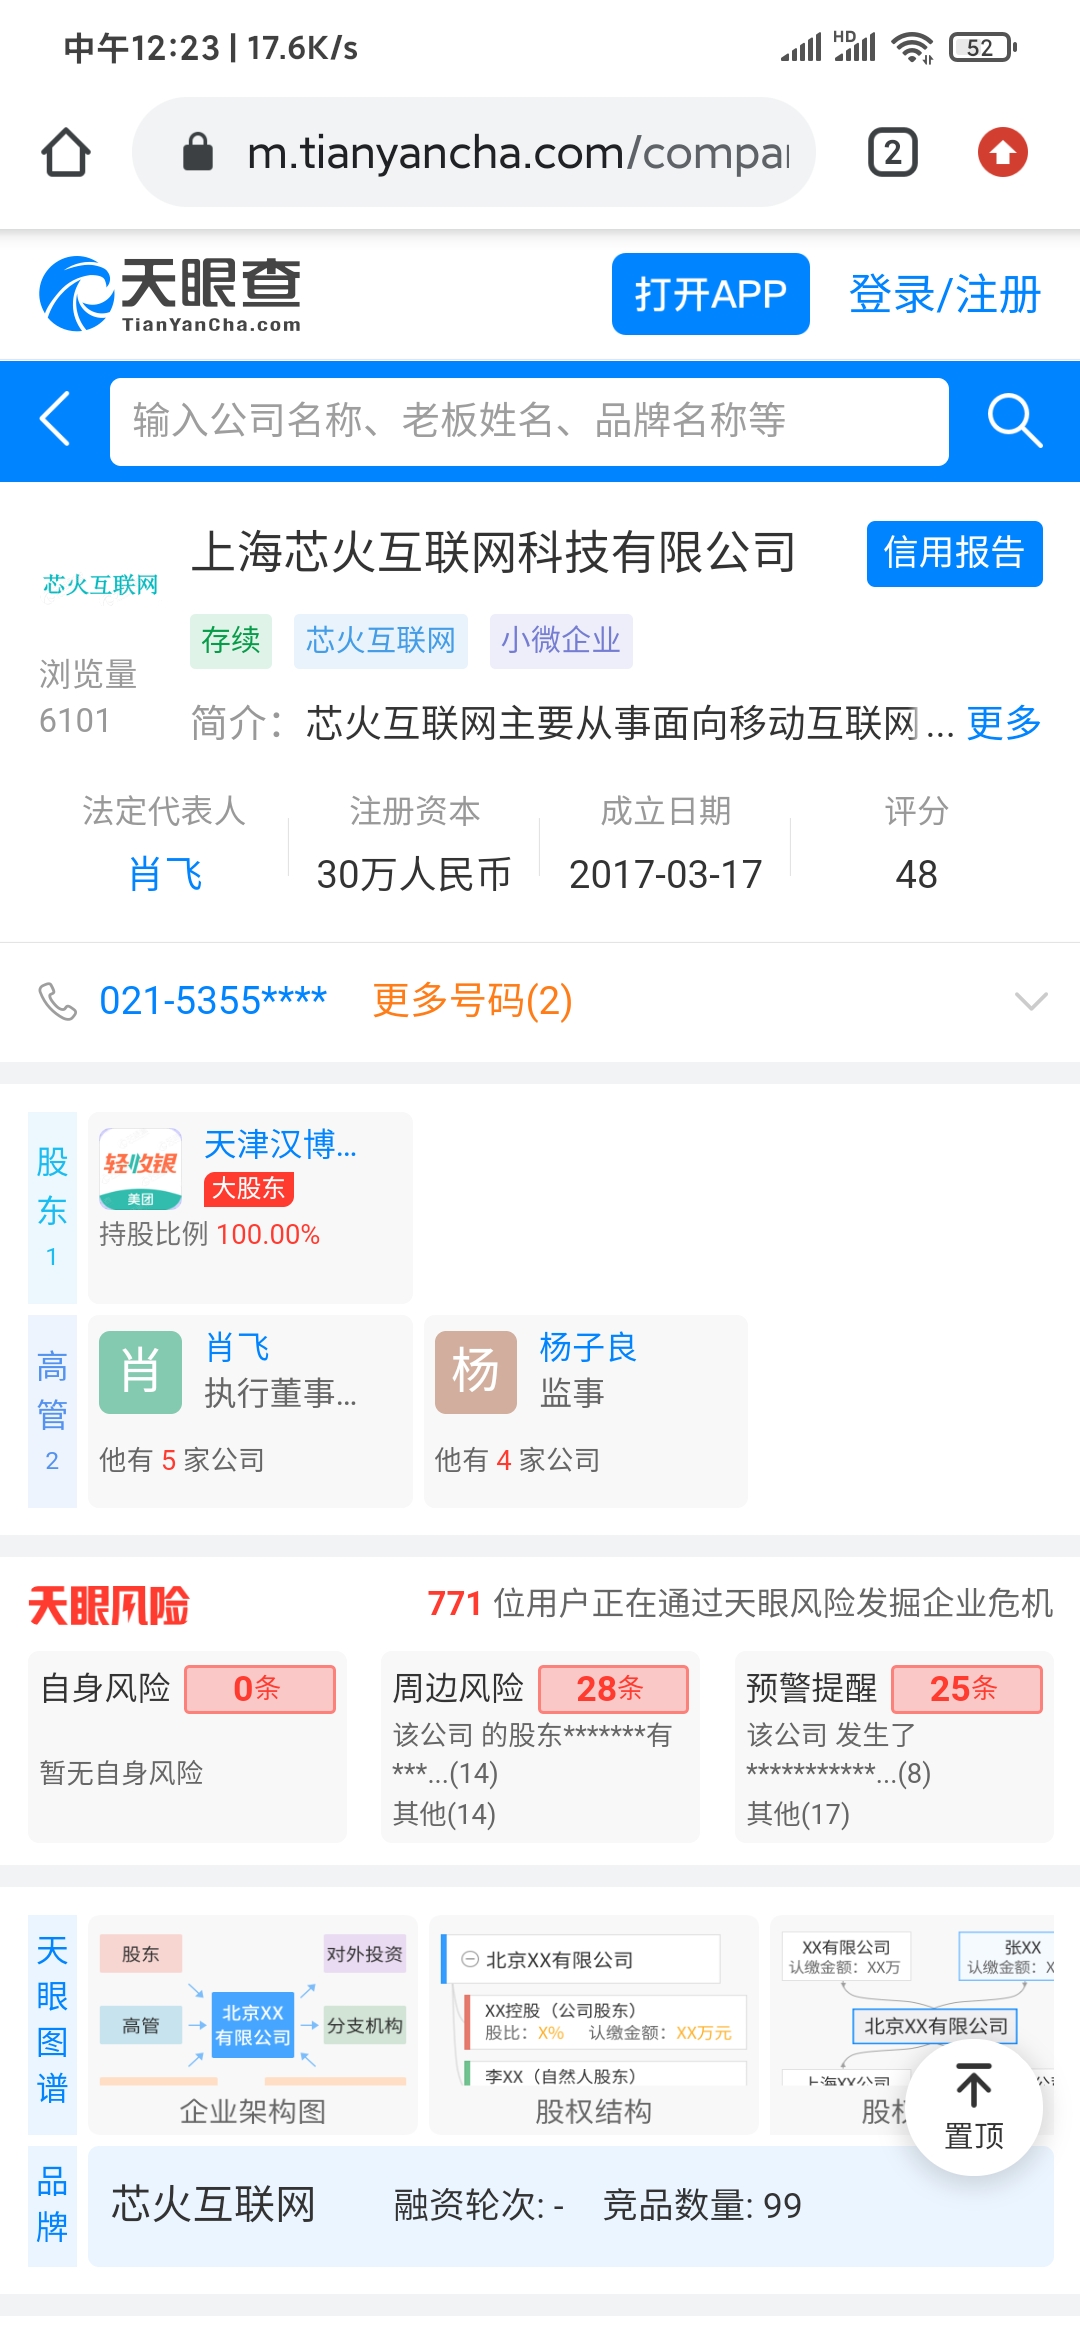Open supervisor 杨子良 profile link

[x=588, y=1348]
